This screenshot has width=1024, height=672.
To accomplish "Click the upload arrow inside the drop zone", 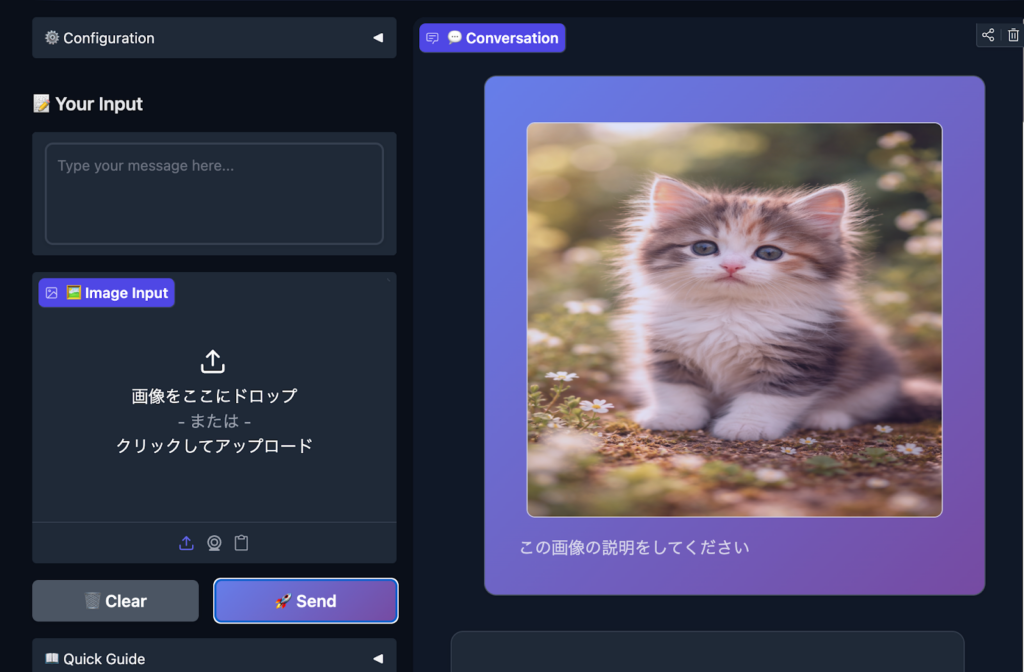I will pos(214,359).
